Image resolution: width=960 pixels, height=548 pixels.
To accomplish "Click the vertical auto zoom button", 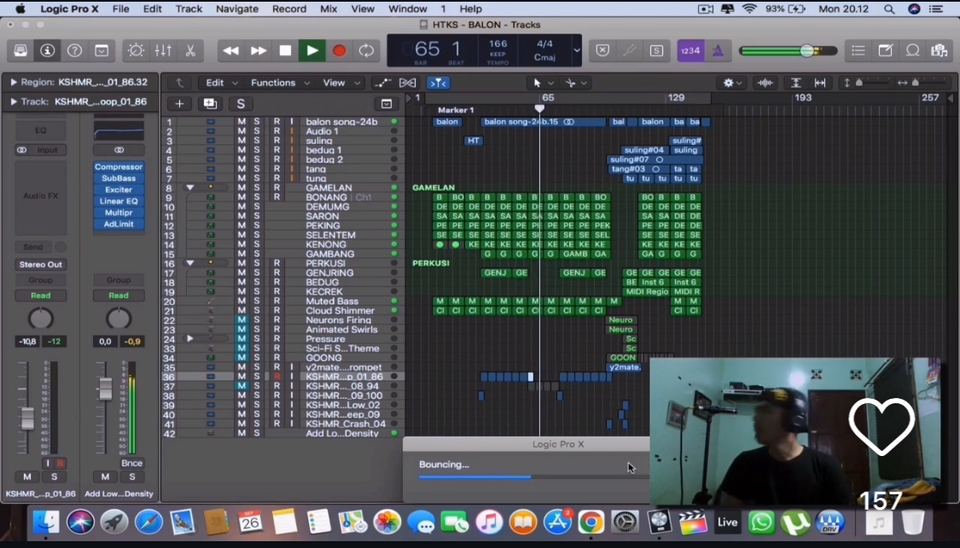I will pyautogui.click(x=795, y=83).
